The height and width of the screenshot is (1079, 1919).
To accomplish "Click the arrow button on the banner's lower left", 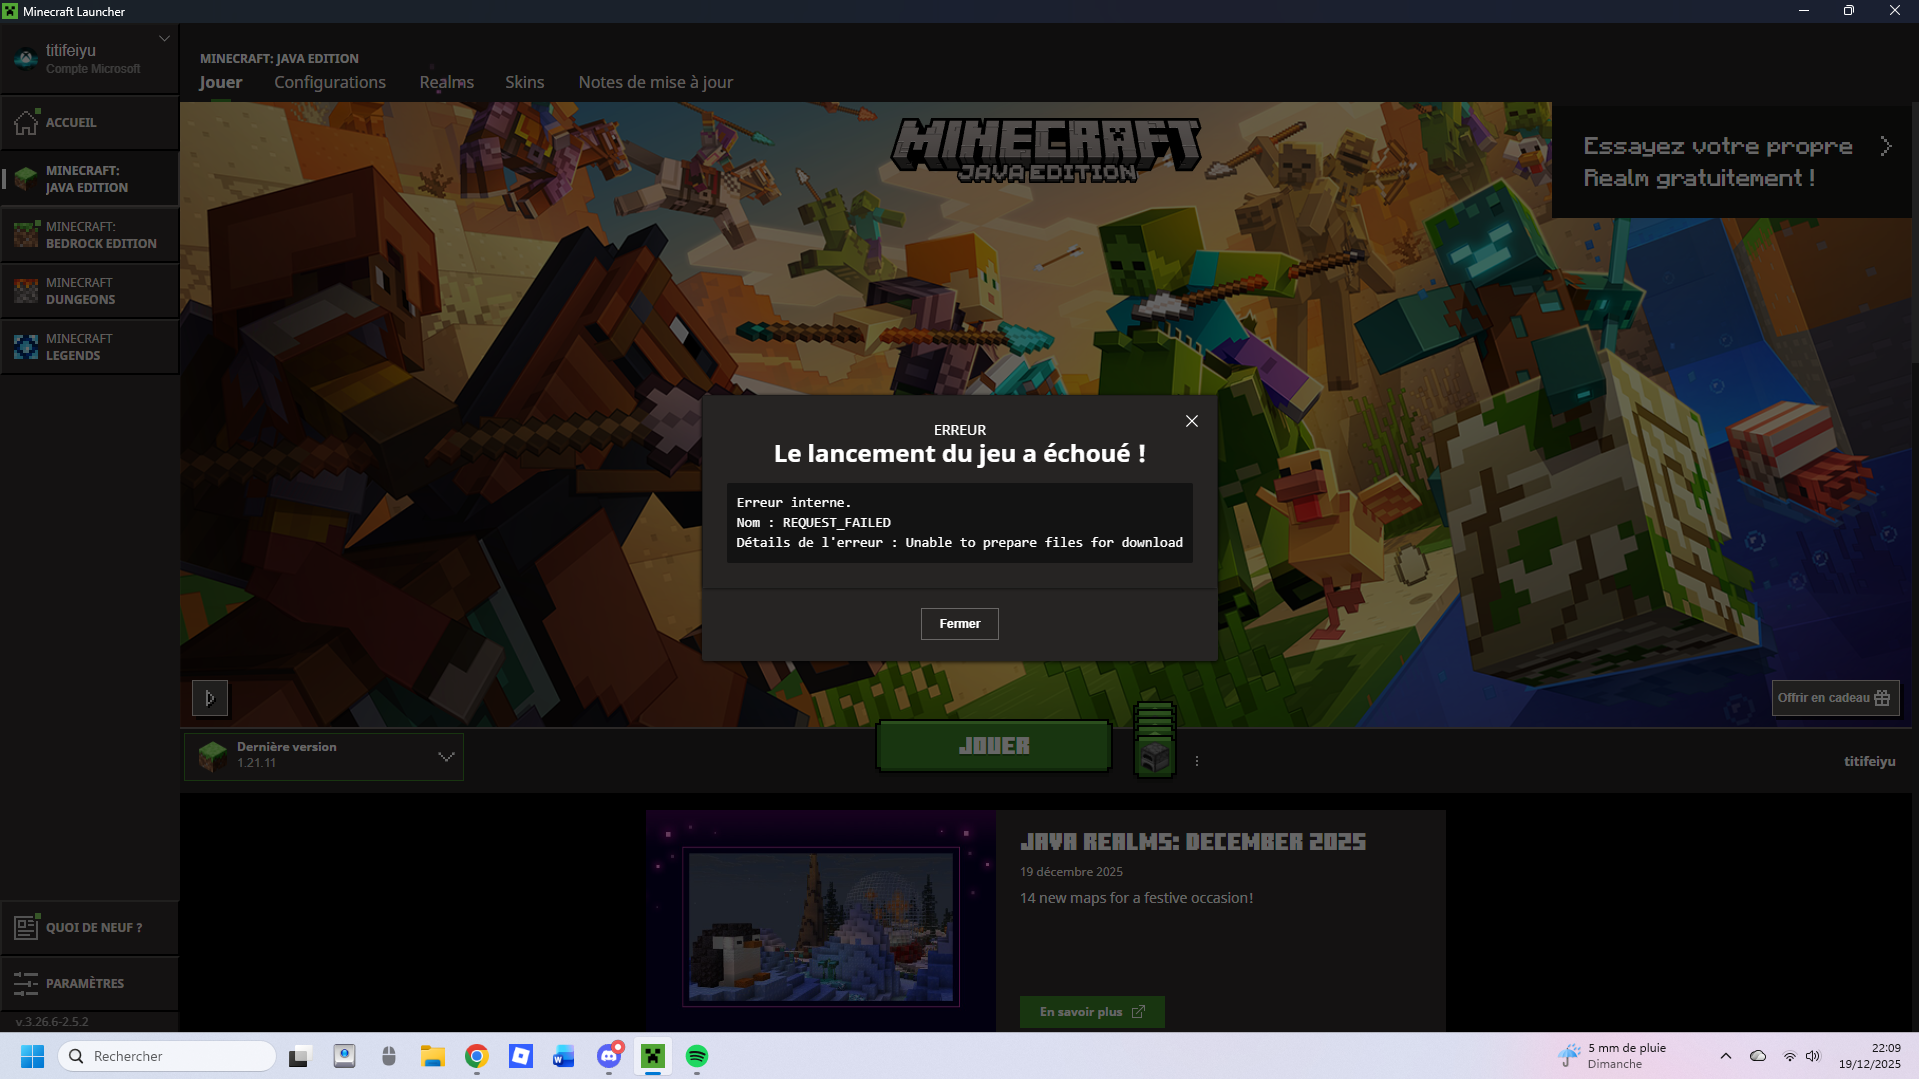I will (210, 698).
